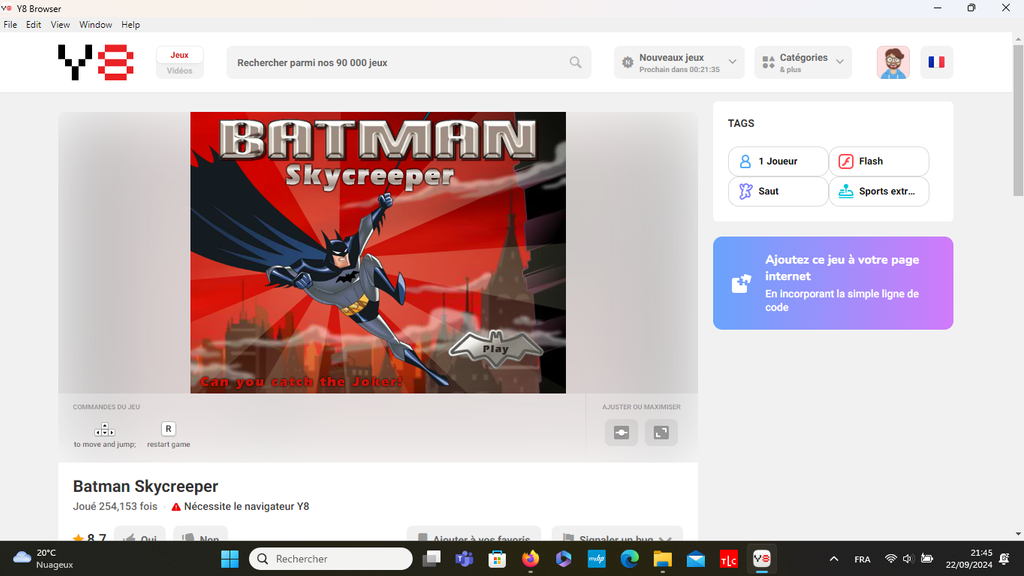Image resolution: width=1024 pixels, height=576 pixels.
Task: Click the search magnifier icon
Action: [x=575, y=62]
